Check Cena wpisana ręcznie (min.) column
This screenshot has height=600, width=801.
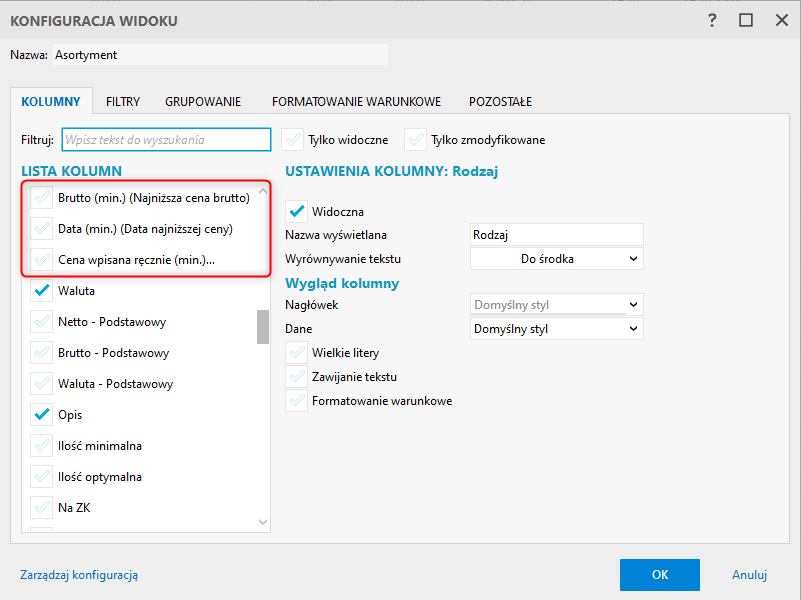coord(41,259)
